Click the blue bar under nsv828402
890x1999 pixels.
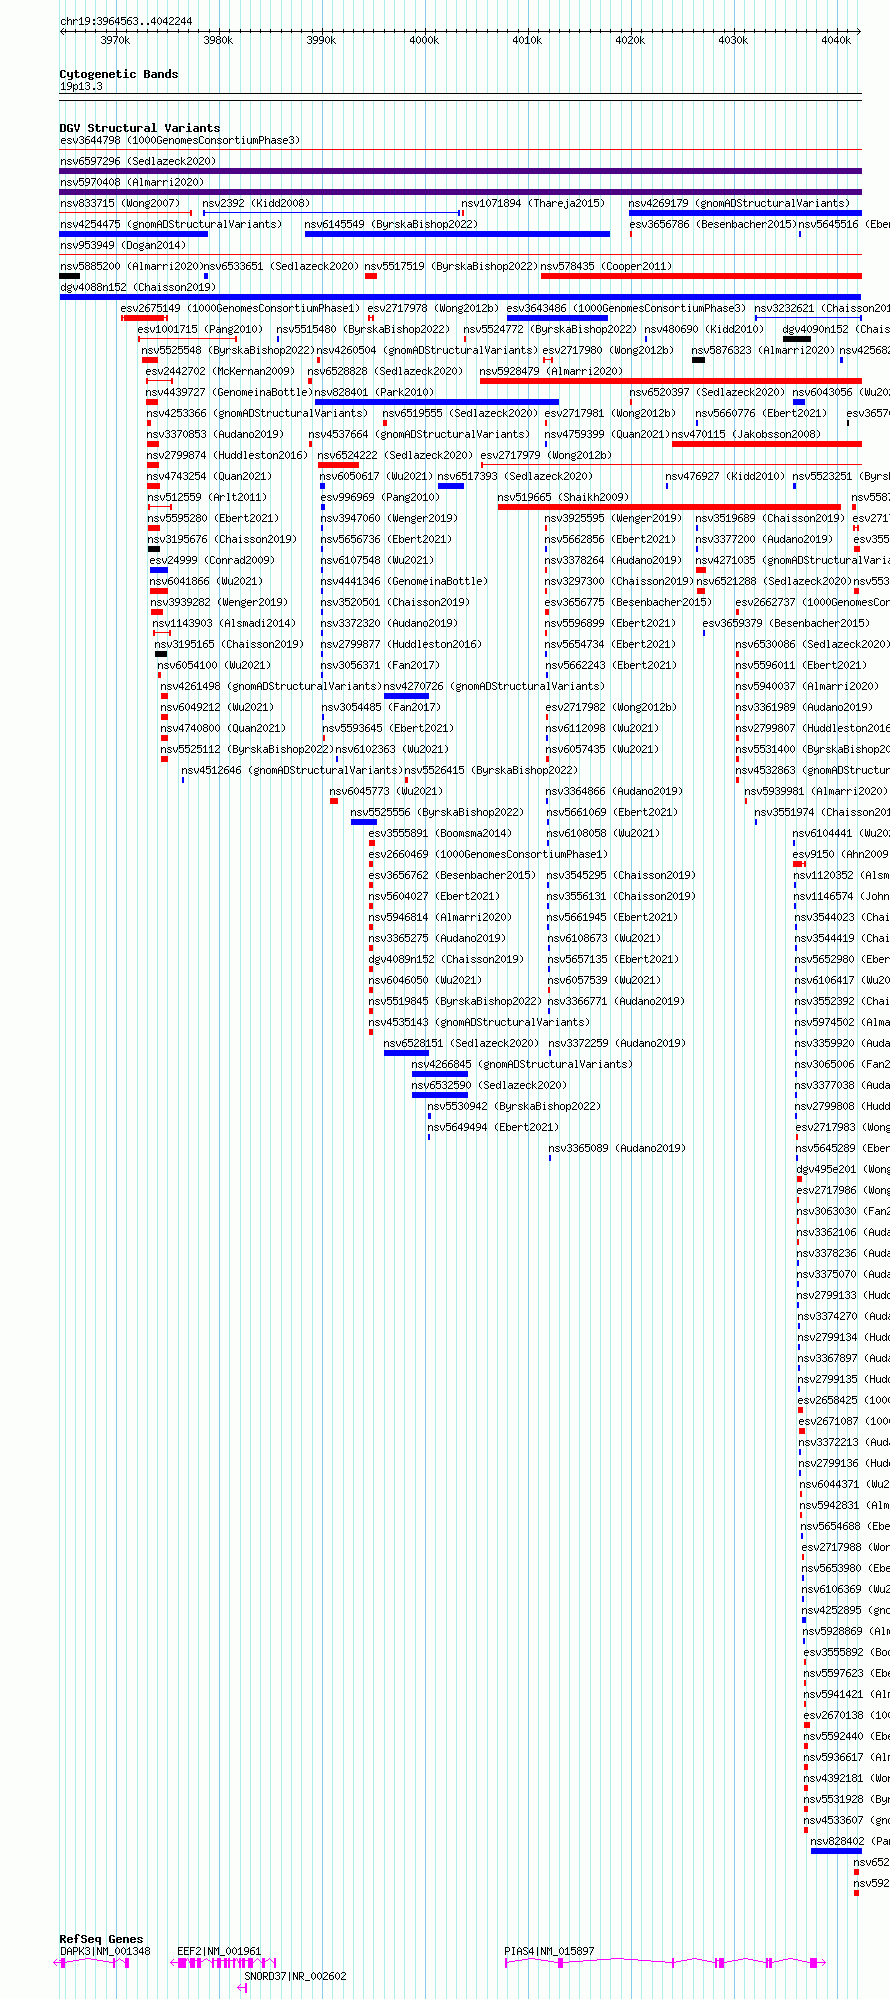click(x=836, y=1851)
